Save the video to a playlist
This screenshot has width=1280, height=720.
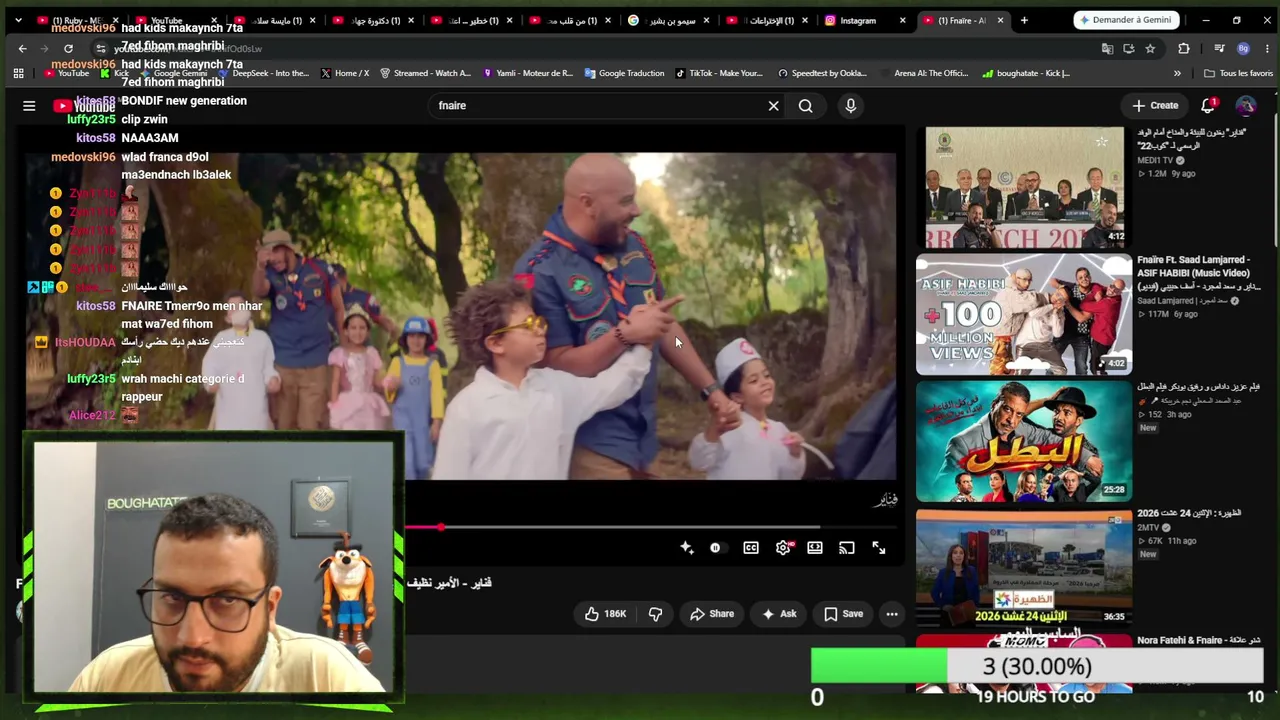(x=843, y=614)
